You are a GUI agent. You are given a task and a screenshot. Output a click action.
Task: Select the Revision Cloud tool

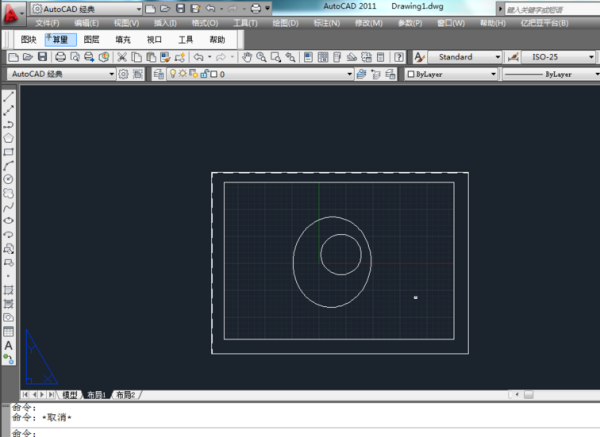[x=8, y=193]
